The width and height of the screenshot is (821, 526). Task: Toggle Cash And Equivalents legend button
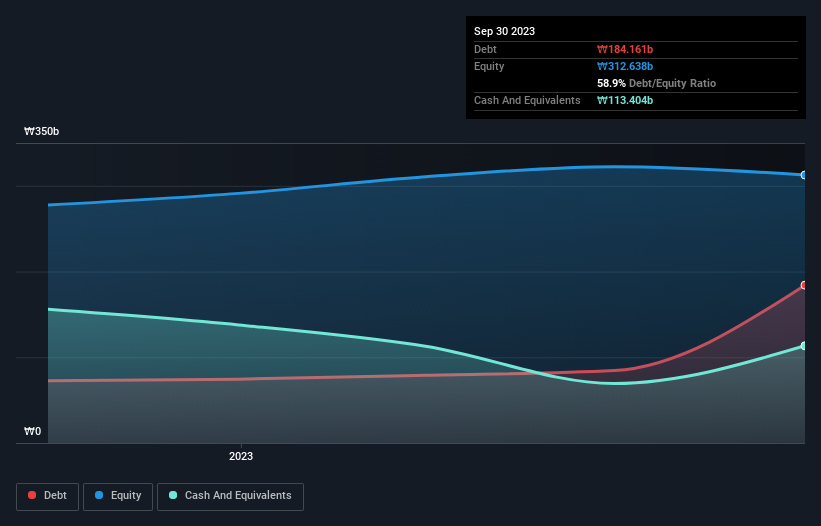click(230, 496)
